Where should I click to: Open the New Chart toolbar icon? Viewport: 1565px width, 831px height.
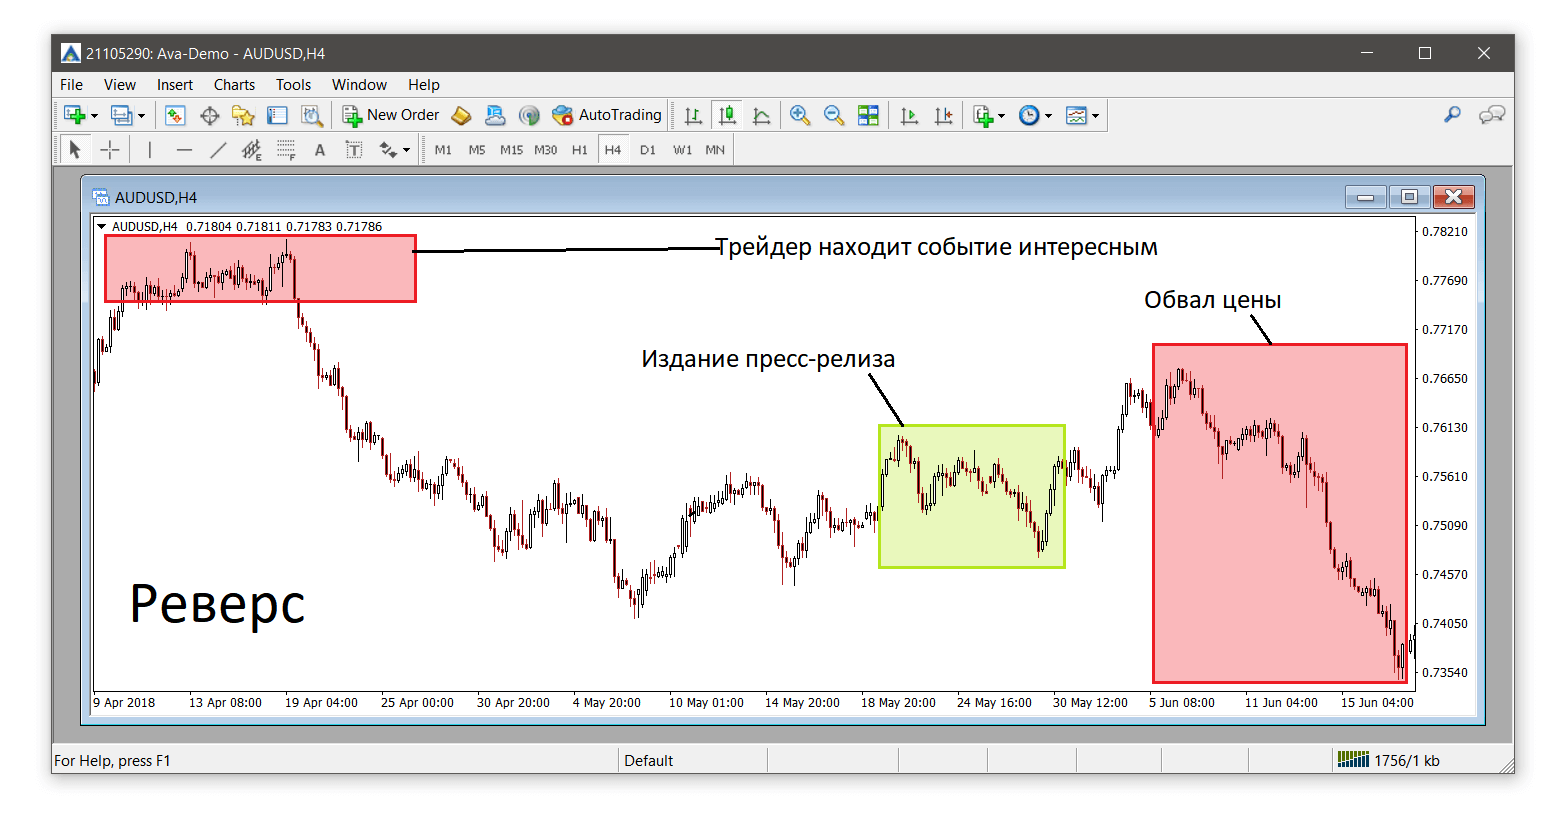(75, 115)
